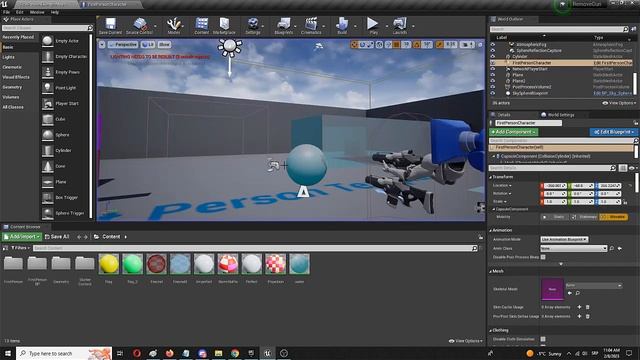Viewport: 640px width, 360px height.
Task: Open the Marketplace toolbar icon
Action: 224,24
